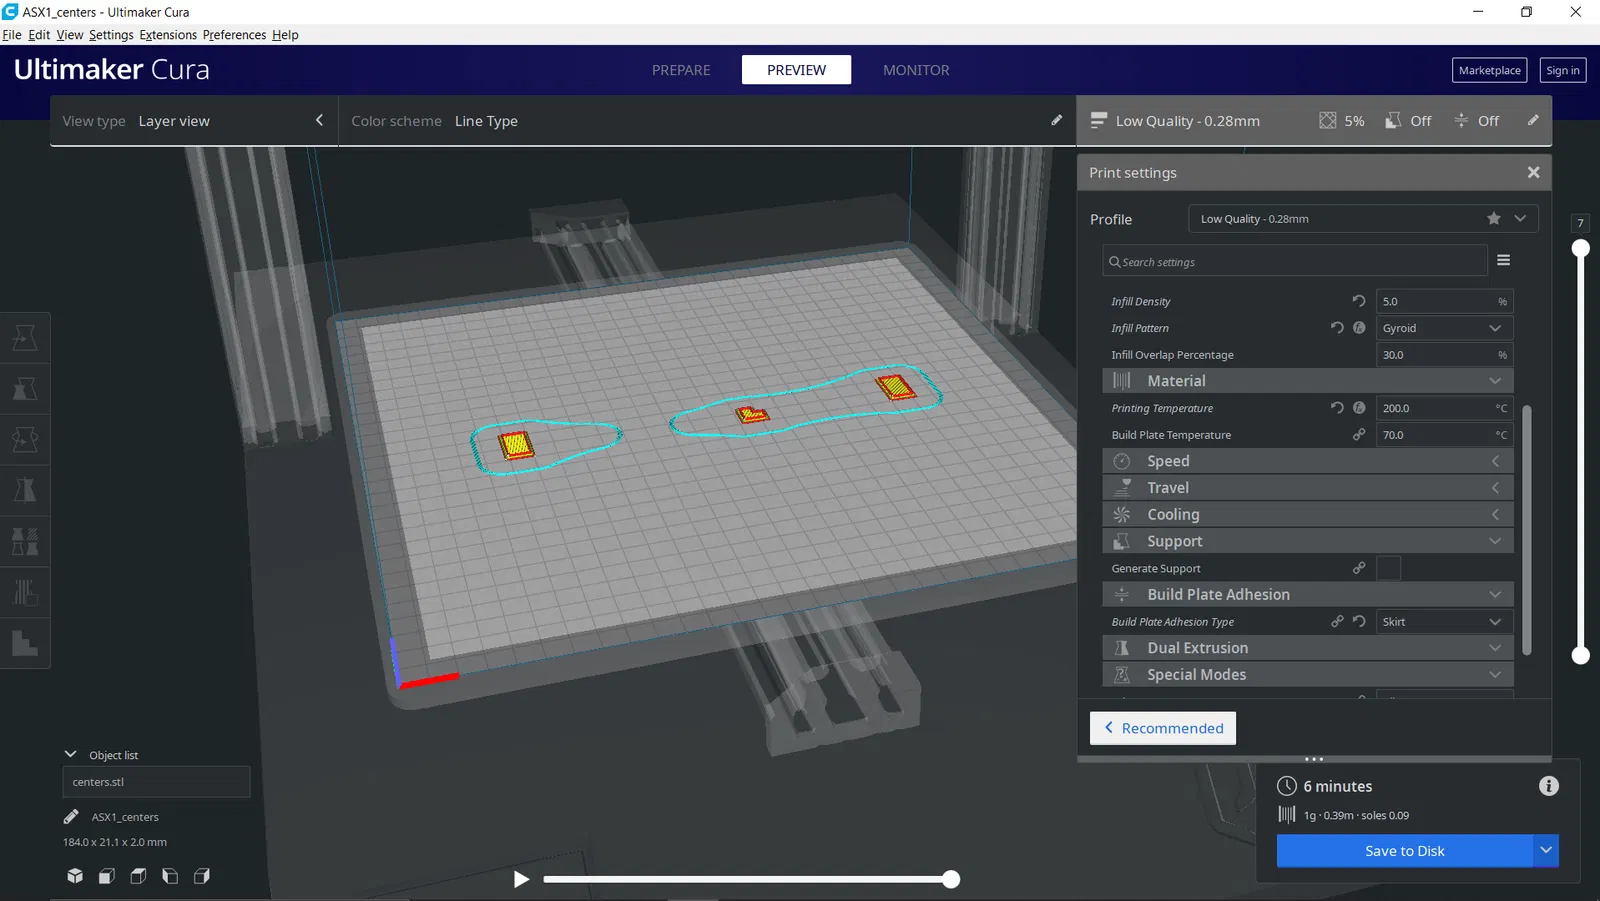
Task: Click the link icon for Build Plate Adhesion Type
Action: pyautogui.click(x=1337, y=621)
